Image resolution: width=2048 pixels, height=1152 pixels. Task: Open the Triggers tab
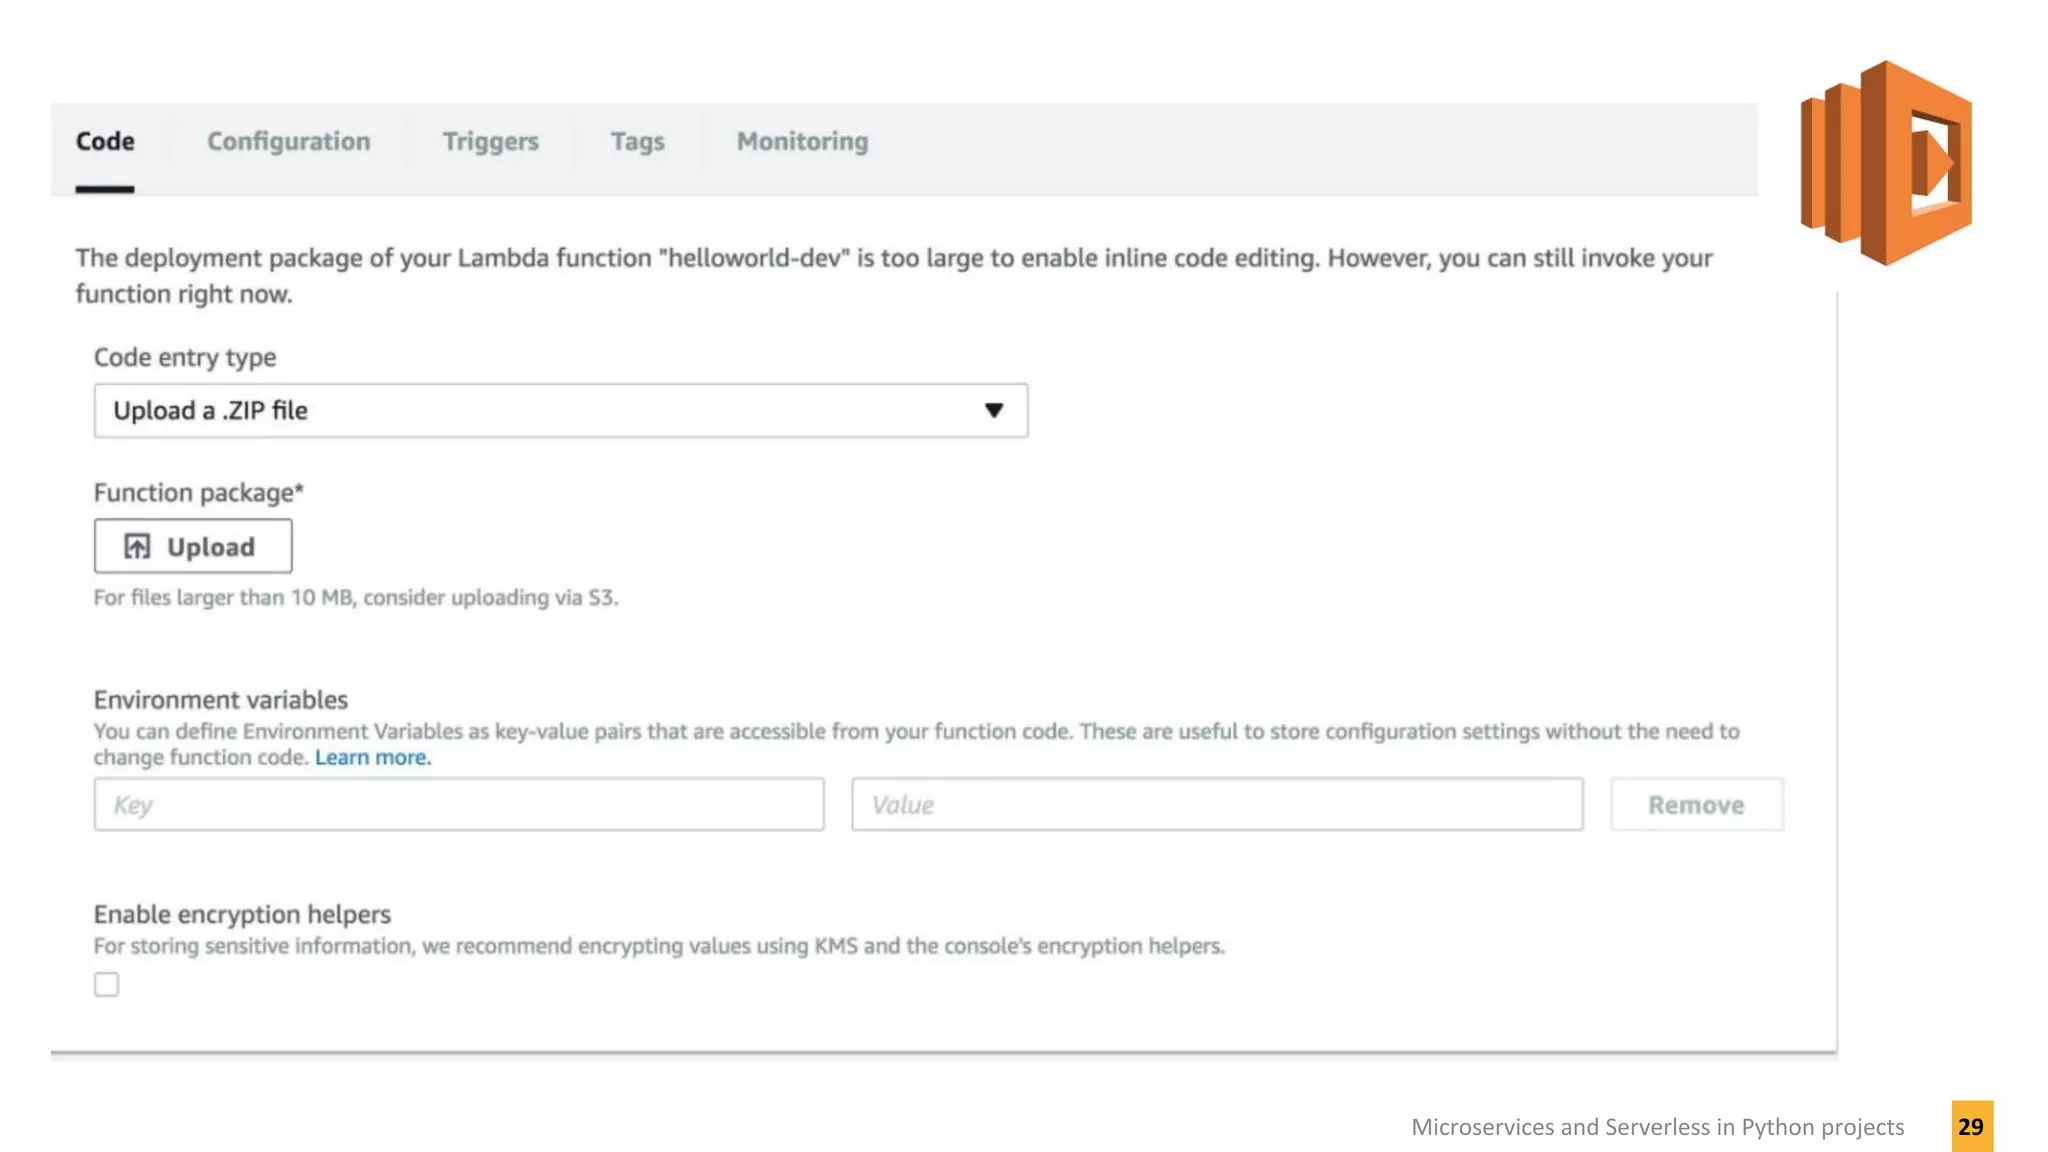pyautogui.click(x=490, y=142)
